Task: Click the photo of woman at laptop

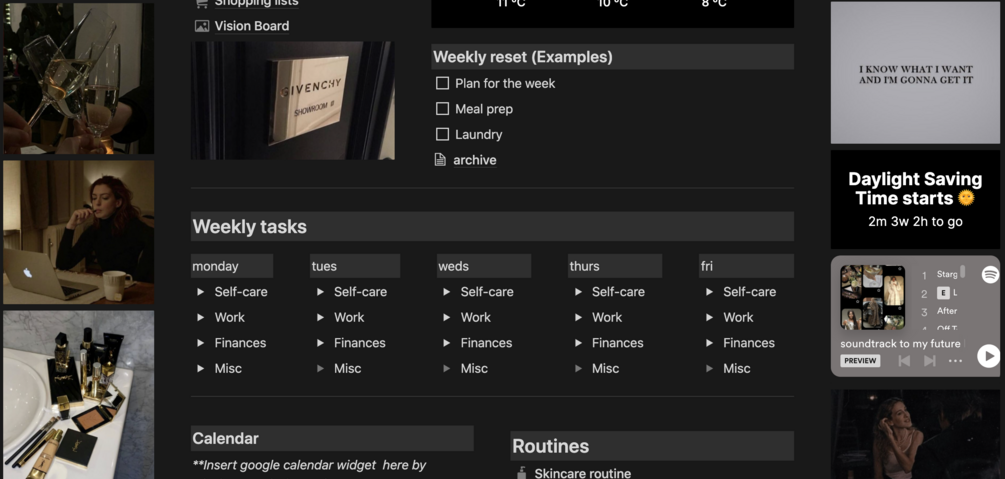Action: point(78,232)
